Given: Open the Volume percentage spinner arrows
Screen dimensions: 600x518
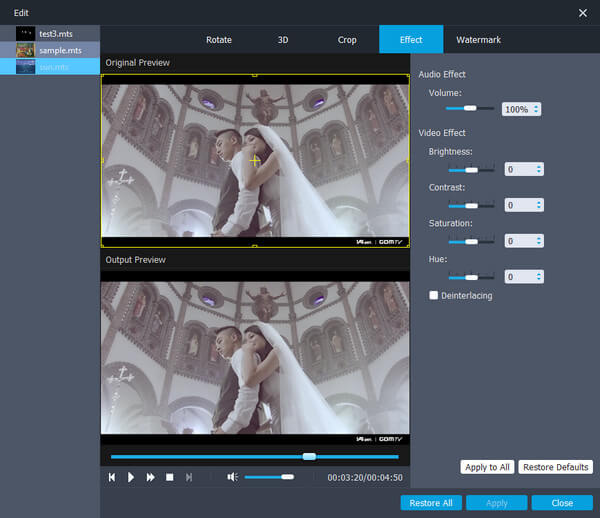Looking at the screenshot, I should coord(536,109).
